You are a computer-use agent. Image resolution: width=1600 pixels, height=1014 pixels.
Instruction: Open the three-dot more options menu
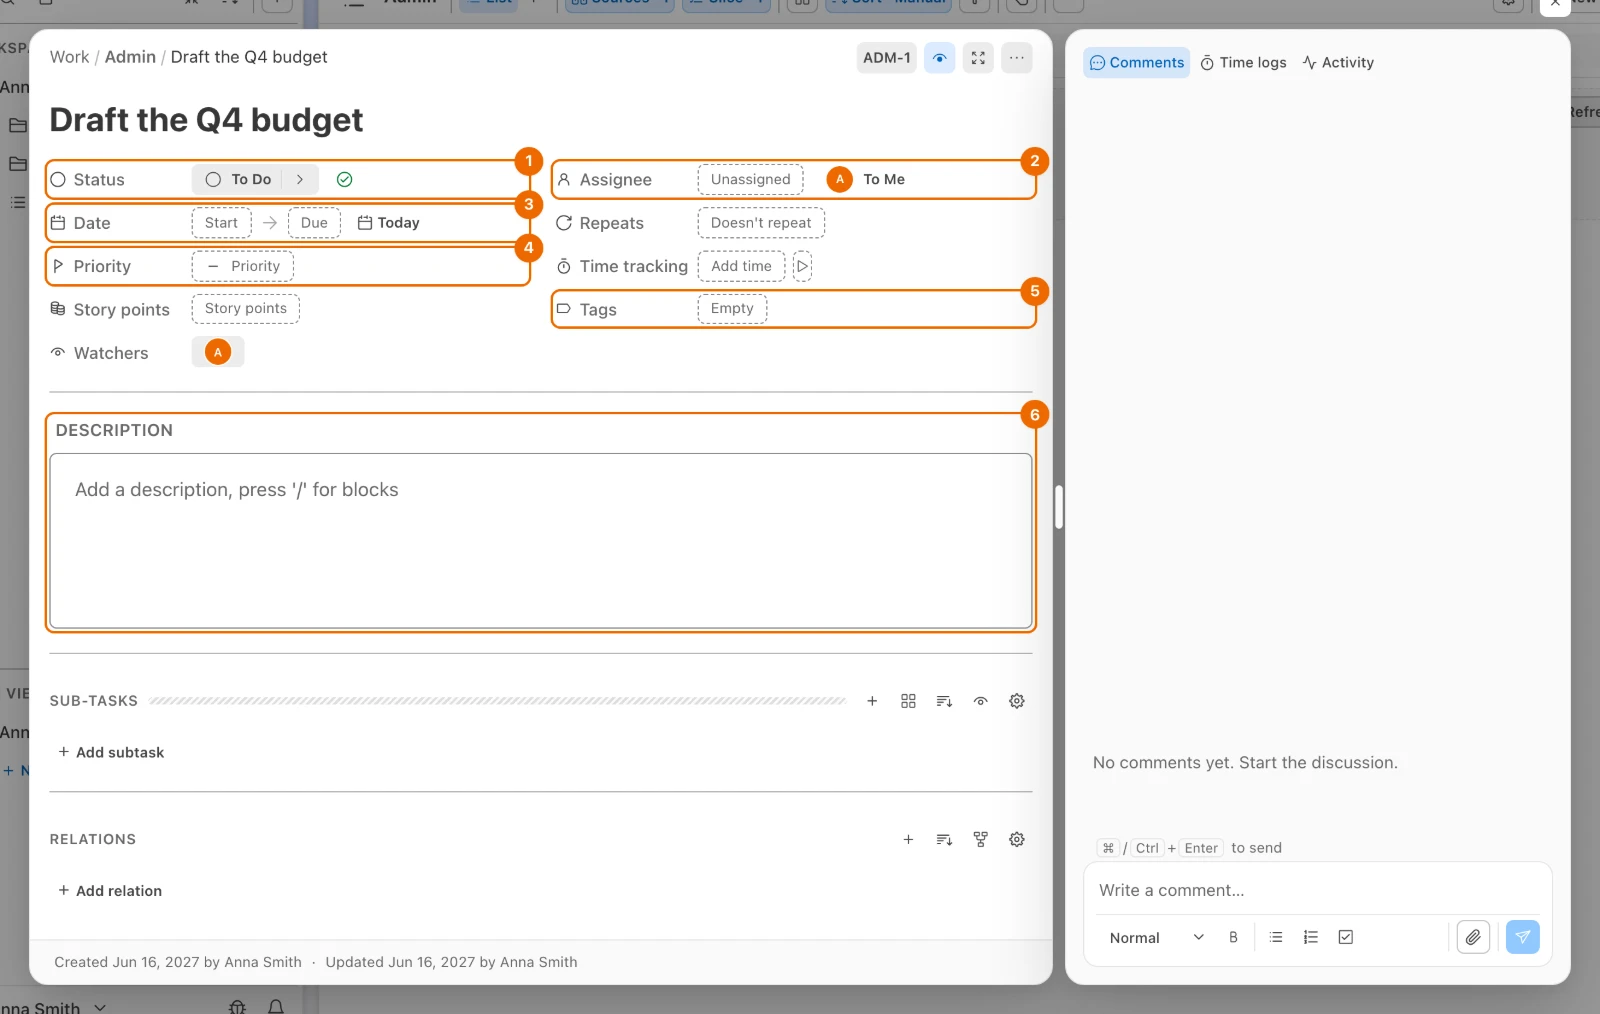1017,58
